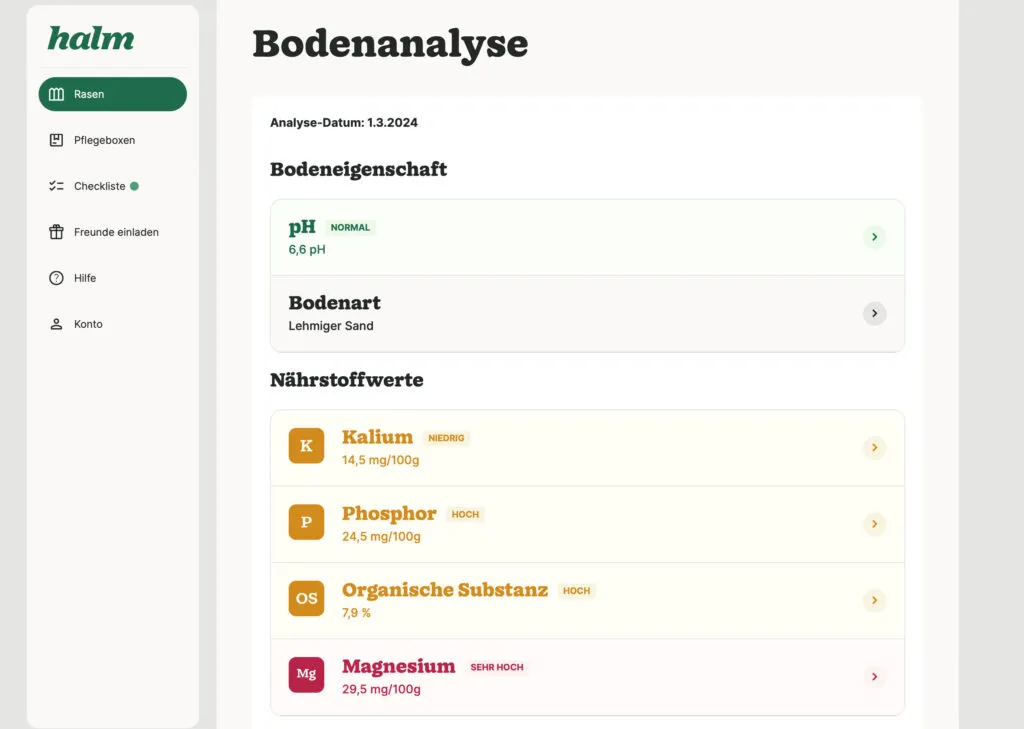Click the Pflegeboxen box icon
This screenshot has height=729, width=1024.
tap(57, 140)
